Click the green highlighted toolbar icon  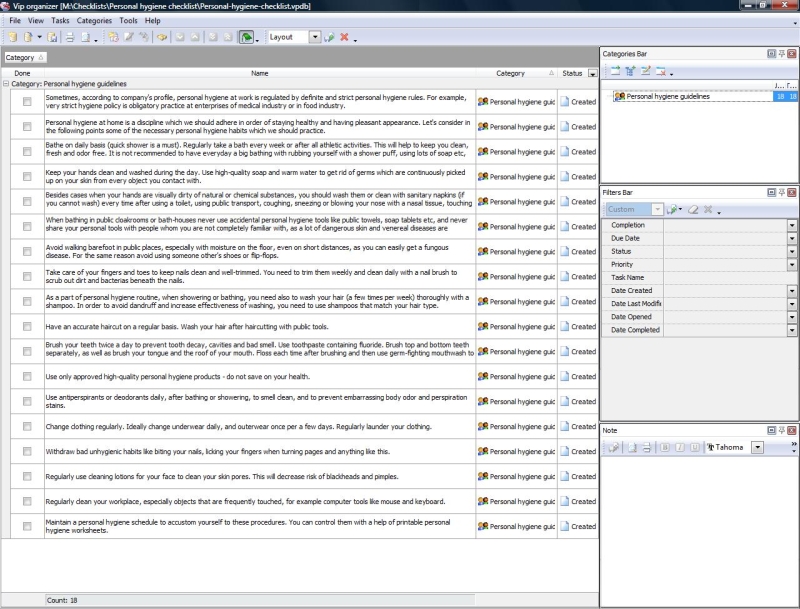[246, 37]
